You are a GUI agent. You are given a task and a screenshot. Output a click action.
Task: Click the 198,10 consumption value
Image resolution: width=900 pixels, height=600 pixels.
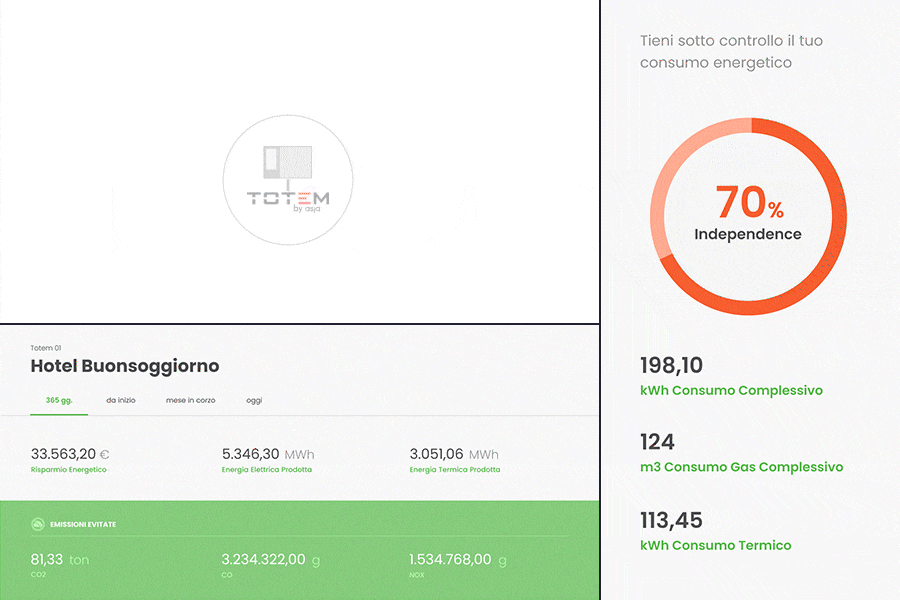click(671, 364)
